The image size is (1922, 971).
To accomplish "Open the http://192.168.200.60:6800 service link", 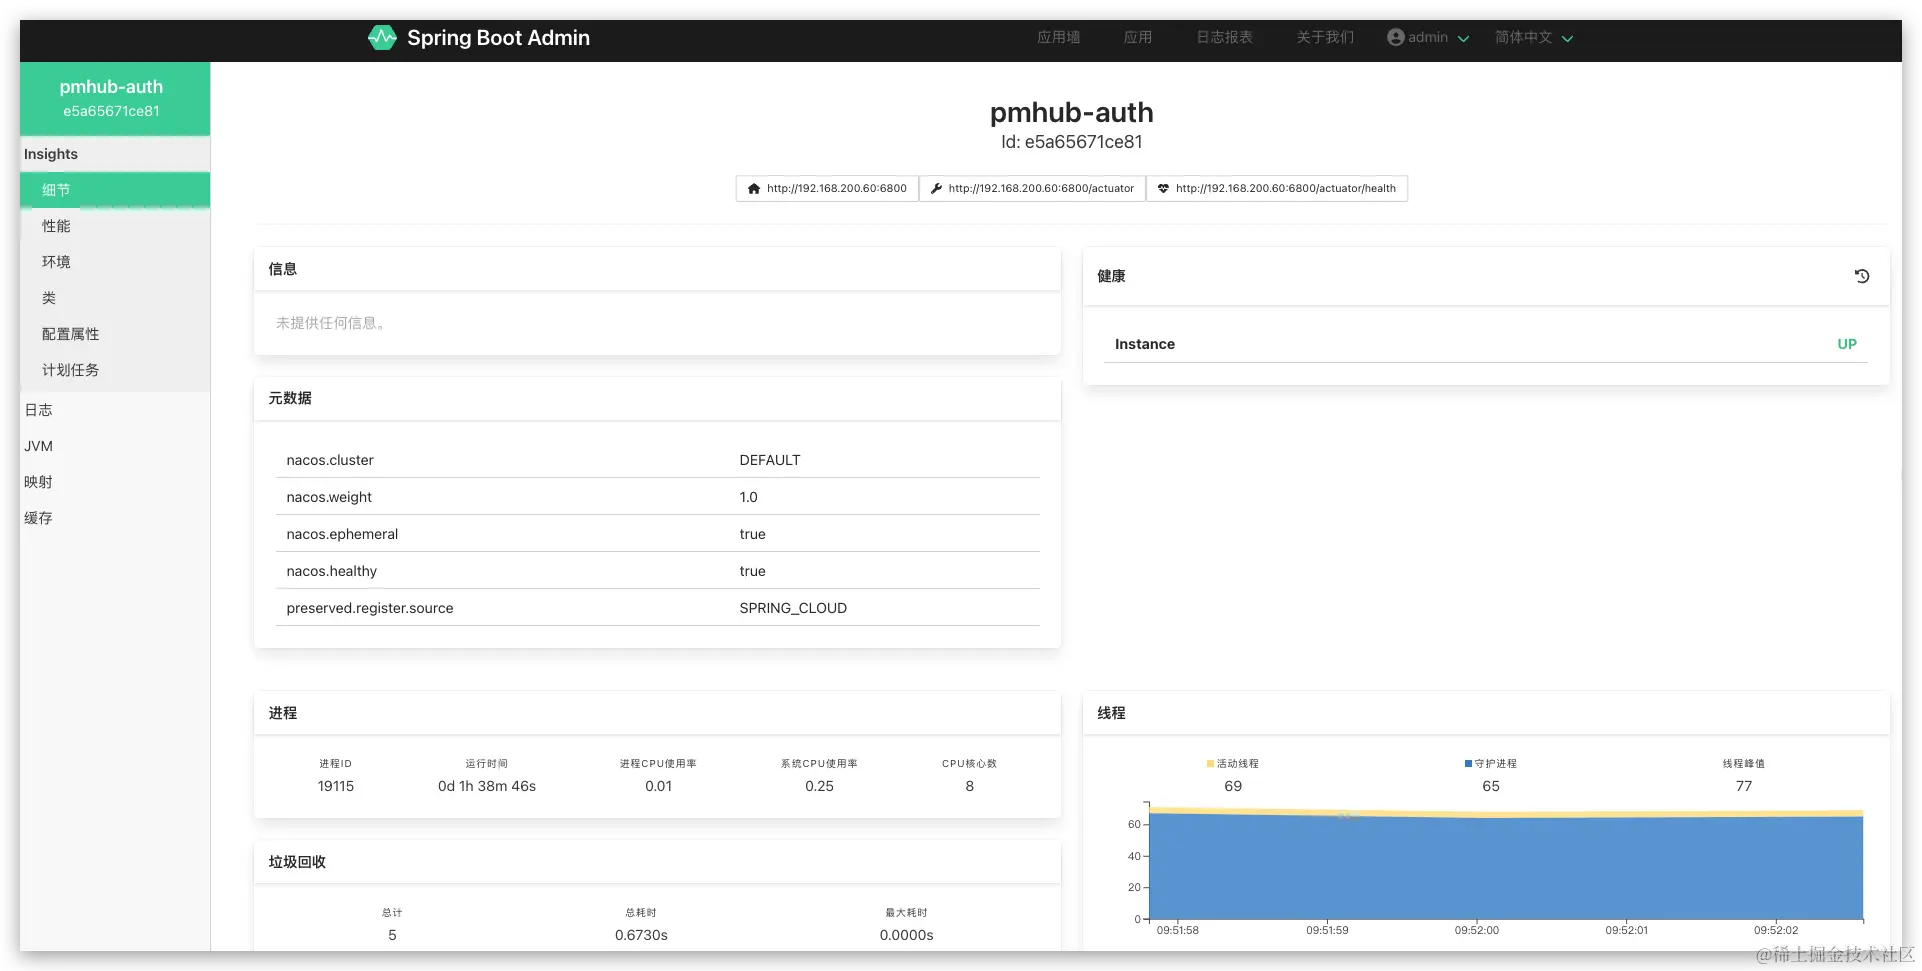I will [x=827, y=188].
